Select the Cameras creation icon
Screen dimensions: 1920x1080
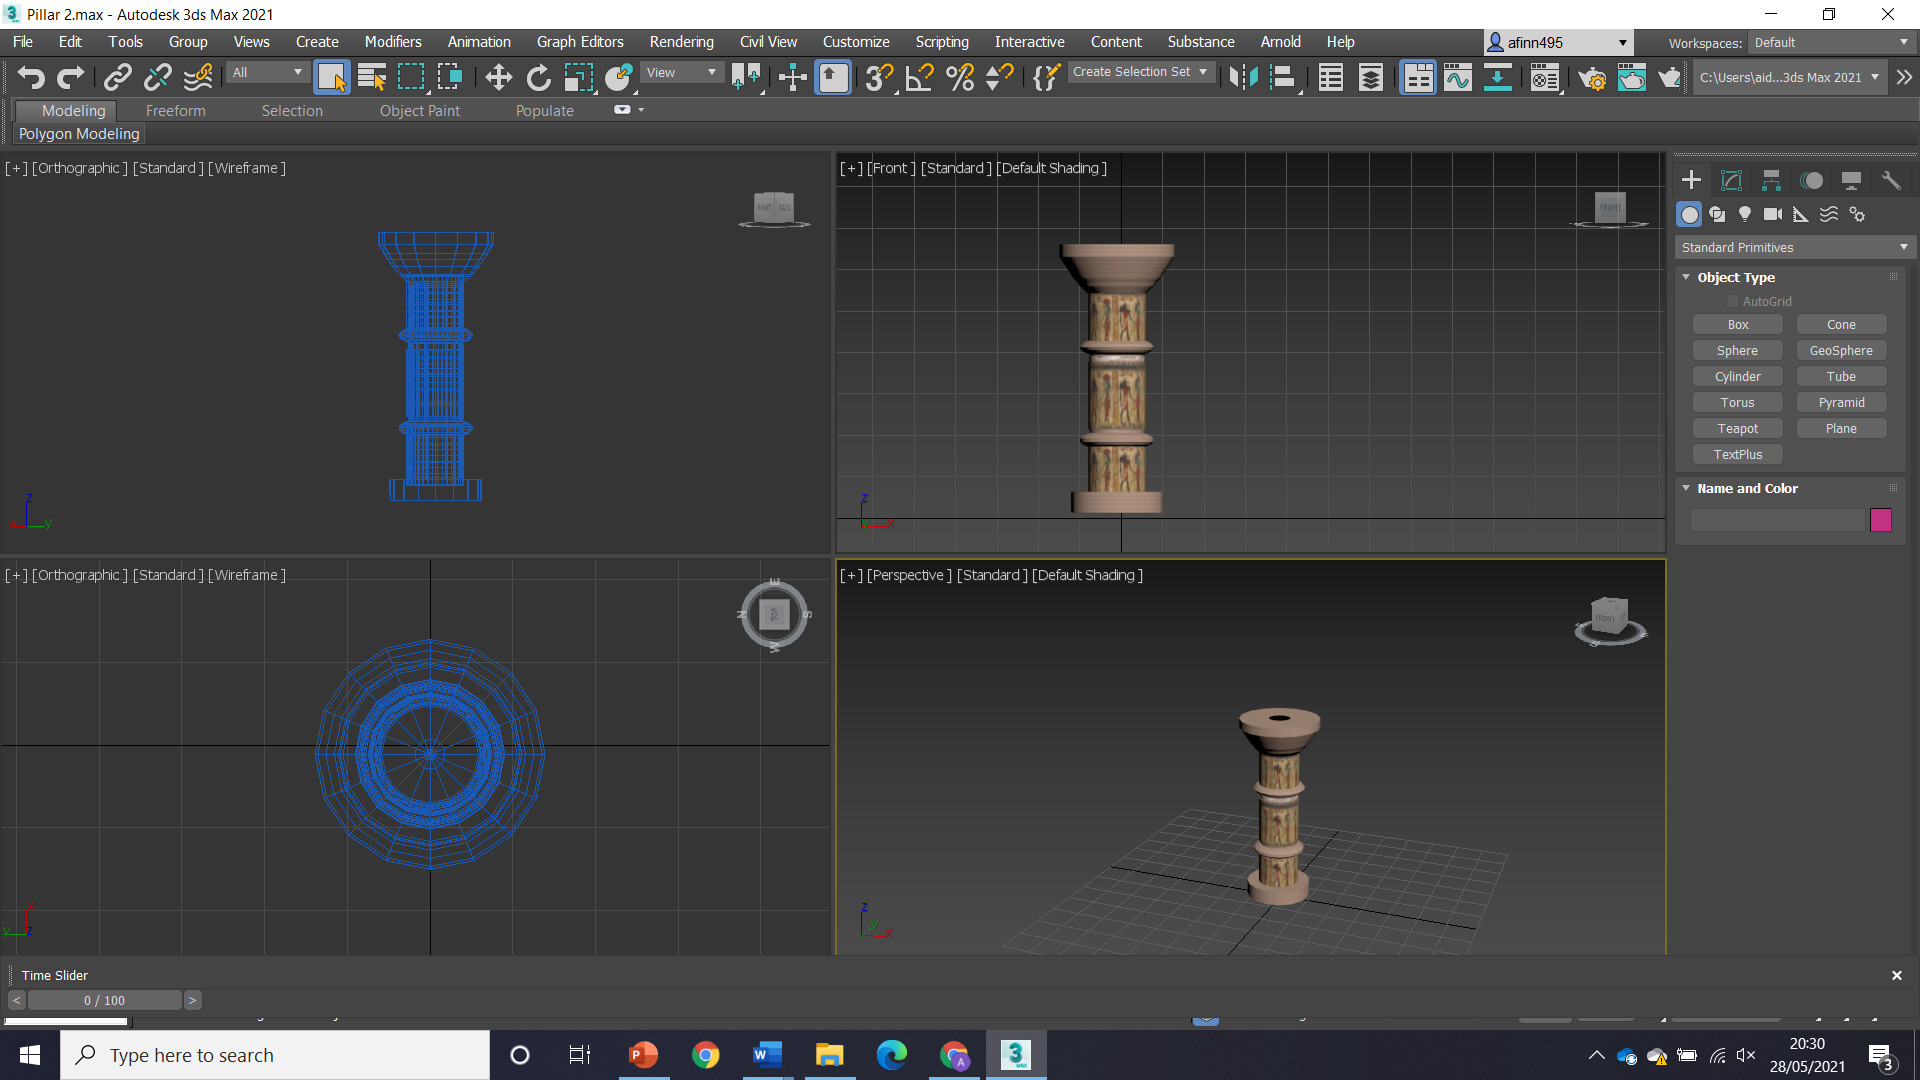point(1772,214)
